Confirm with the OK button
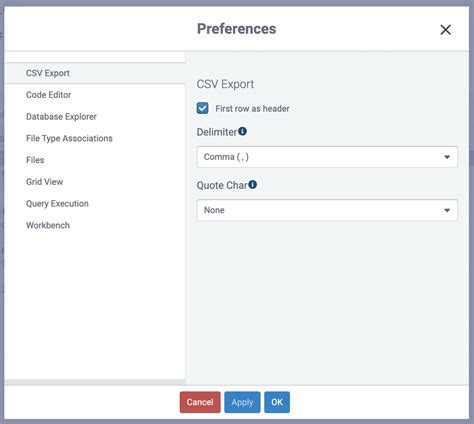This screenshot has height=424, width=474. tap(277, 402)
